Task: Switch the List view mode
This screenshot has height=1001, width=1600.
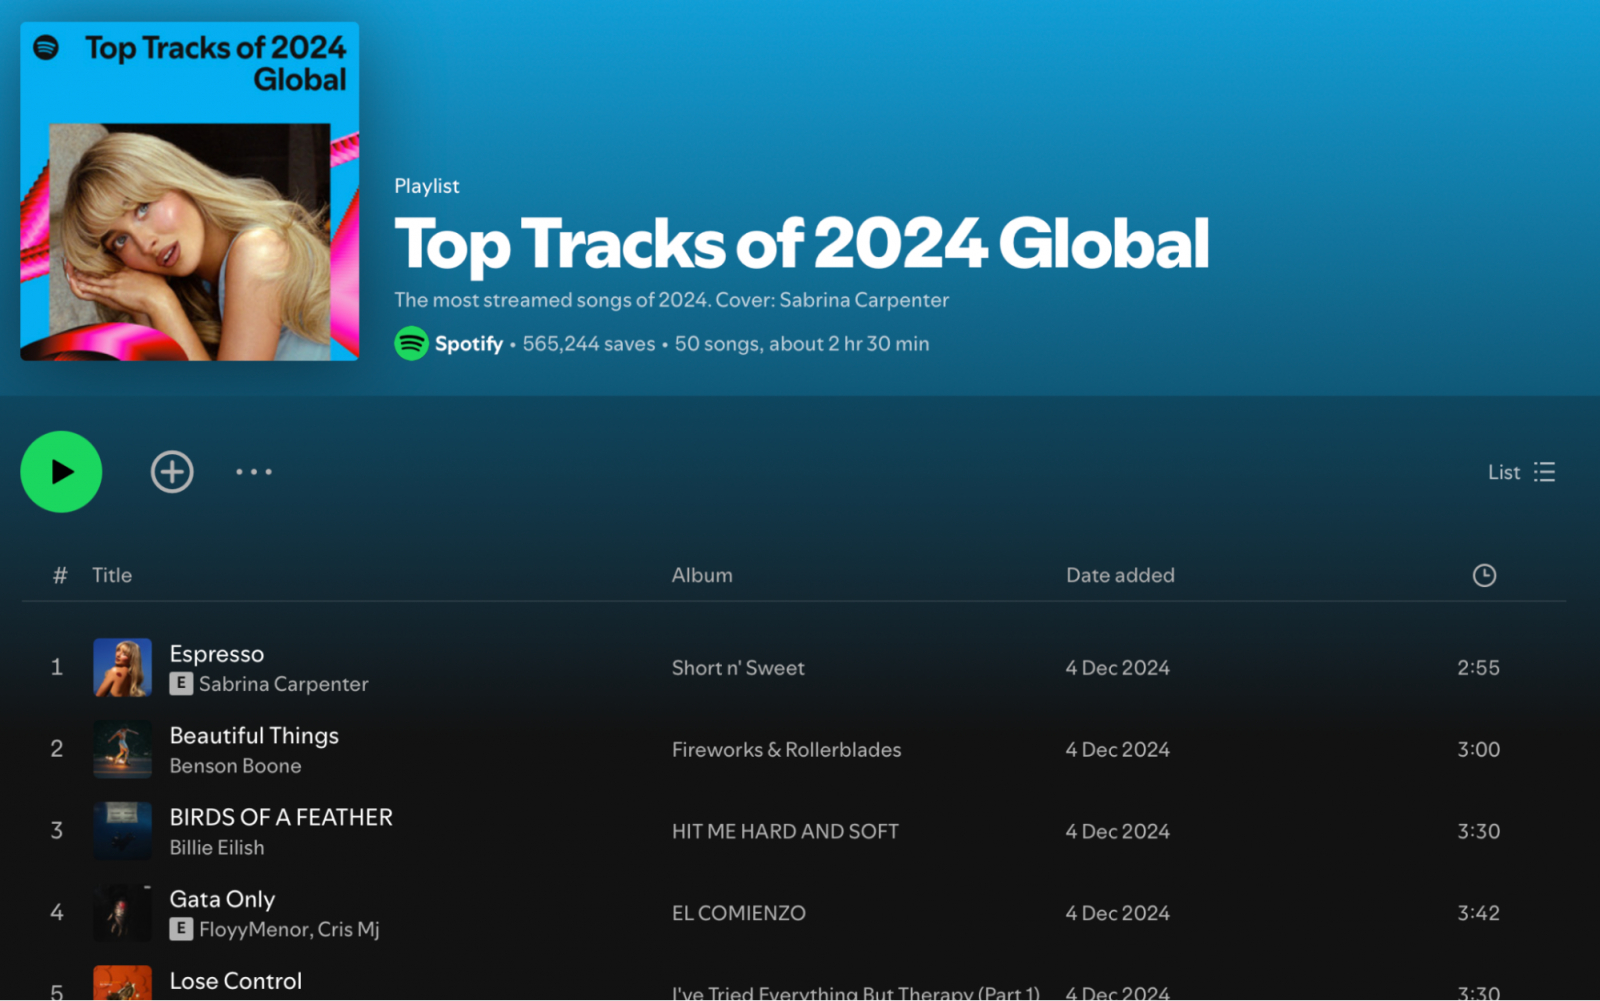Action: point(1521,472)
